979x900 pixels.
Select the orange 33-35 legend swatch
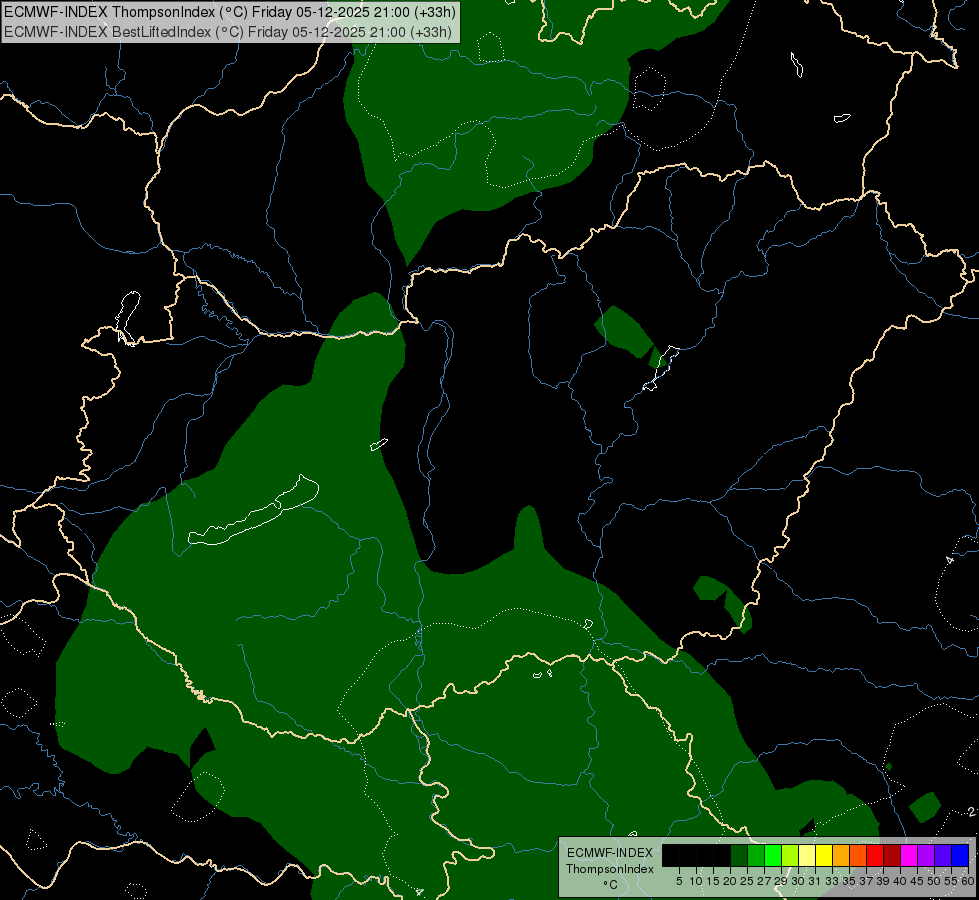pos(841,855)
